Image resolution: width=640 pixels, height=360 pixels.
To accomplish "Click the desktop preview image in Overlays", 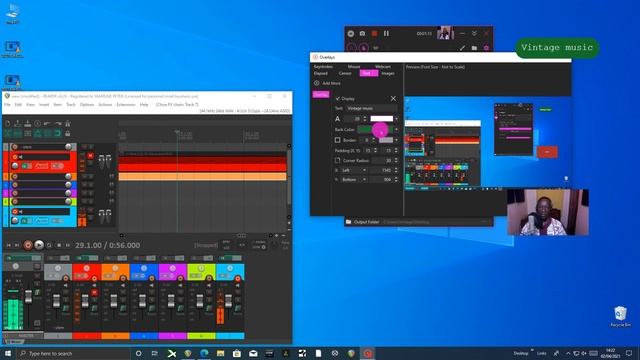I will [487, 143].
